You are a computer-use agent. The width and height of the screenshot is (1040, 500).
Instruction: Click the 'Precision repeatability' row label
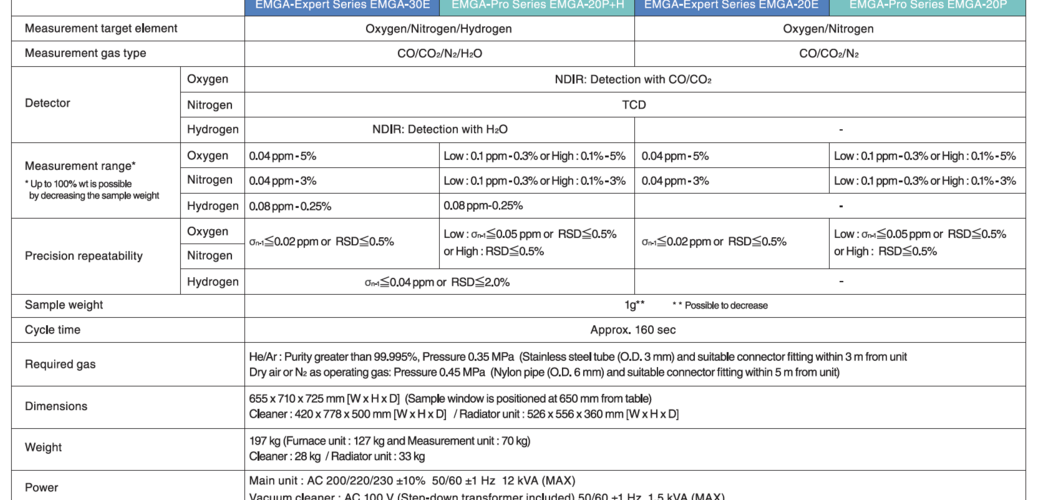point(84,256)
